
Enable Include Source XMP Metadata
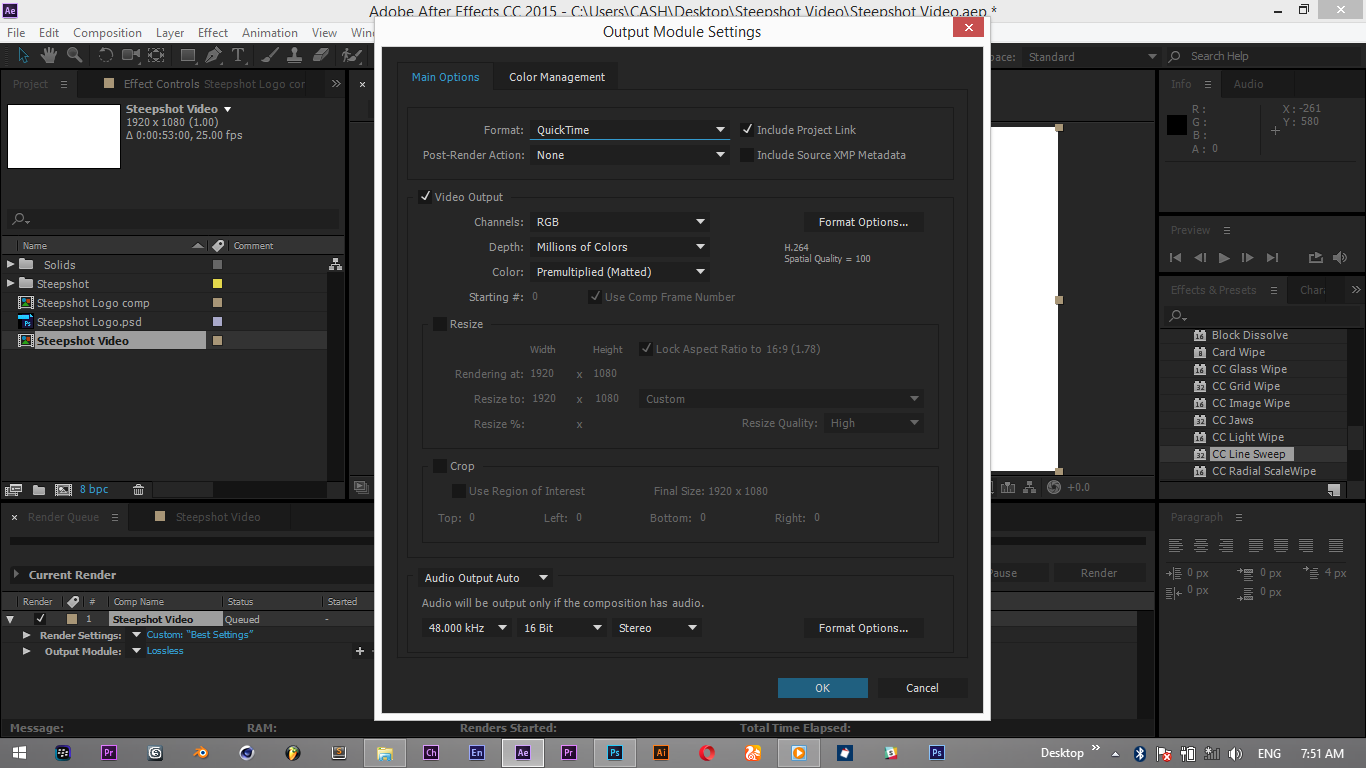(x=746, y=155)
